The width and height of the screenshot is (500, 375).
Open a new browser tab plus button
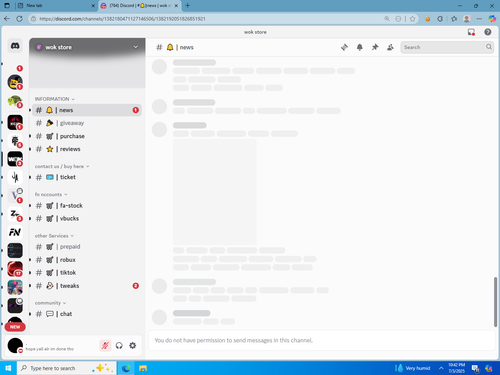pos(188,6)
